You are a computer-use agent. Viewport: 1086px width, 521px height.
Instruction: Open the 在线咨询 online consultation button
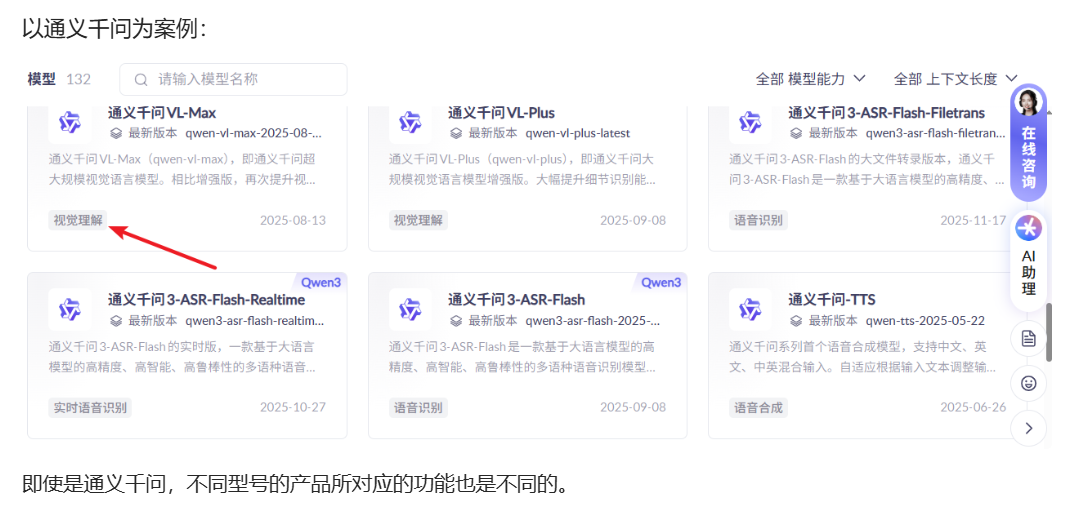[x=1029, y=143]
